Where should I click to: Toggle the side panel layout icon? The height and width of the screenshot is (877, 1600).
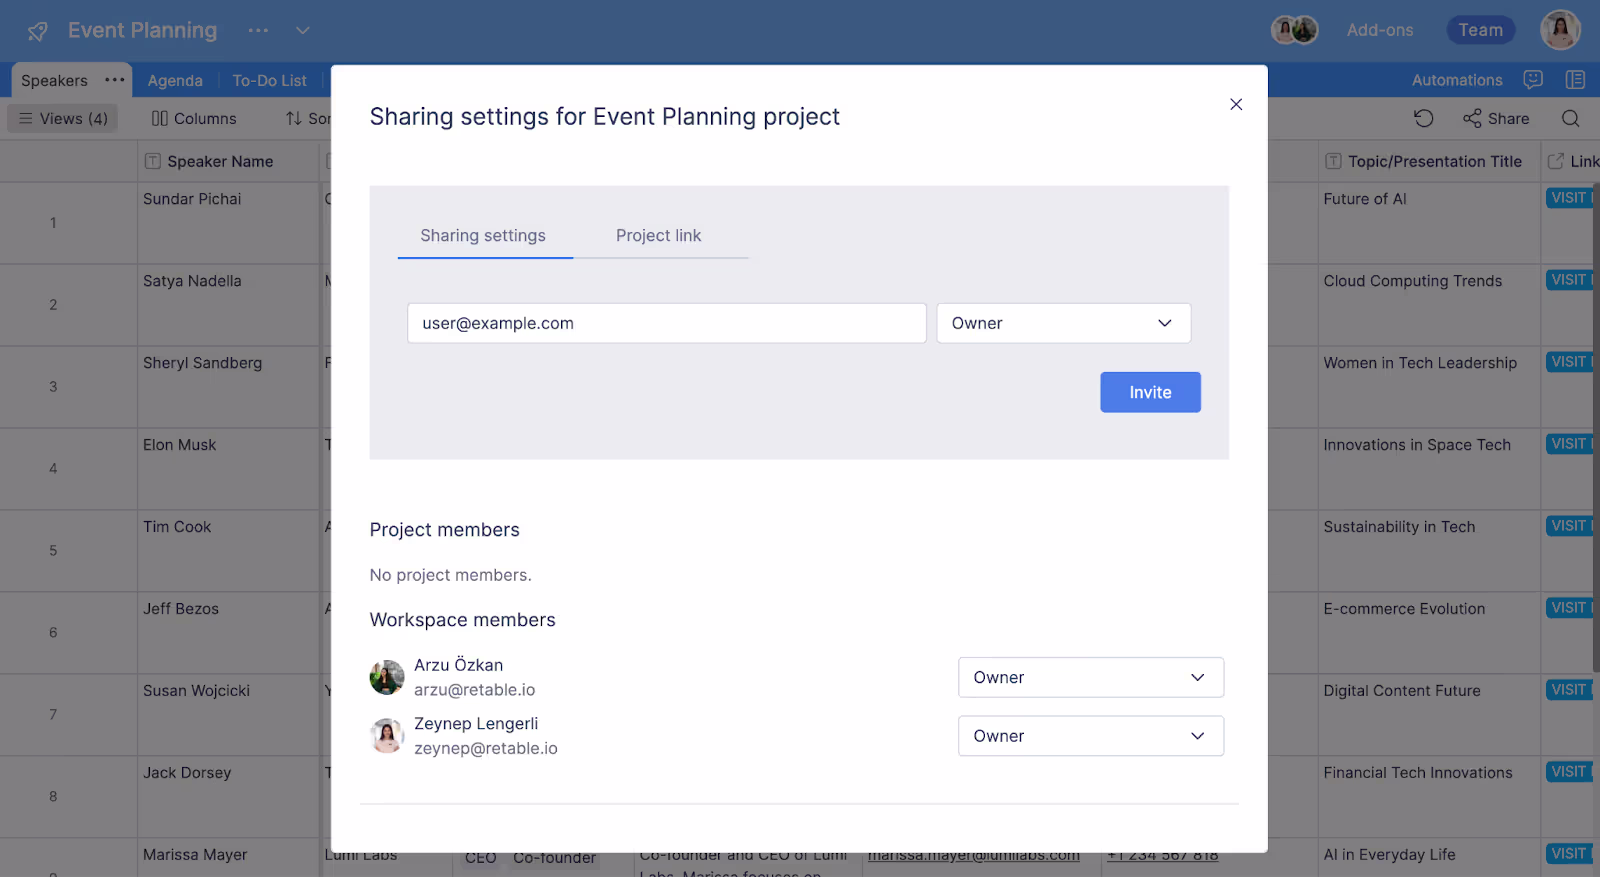pos(1575,79)
